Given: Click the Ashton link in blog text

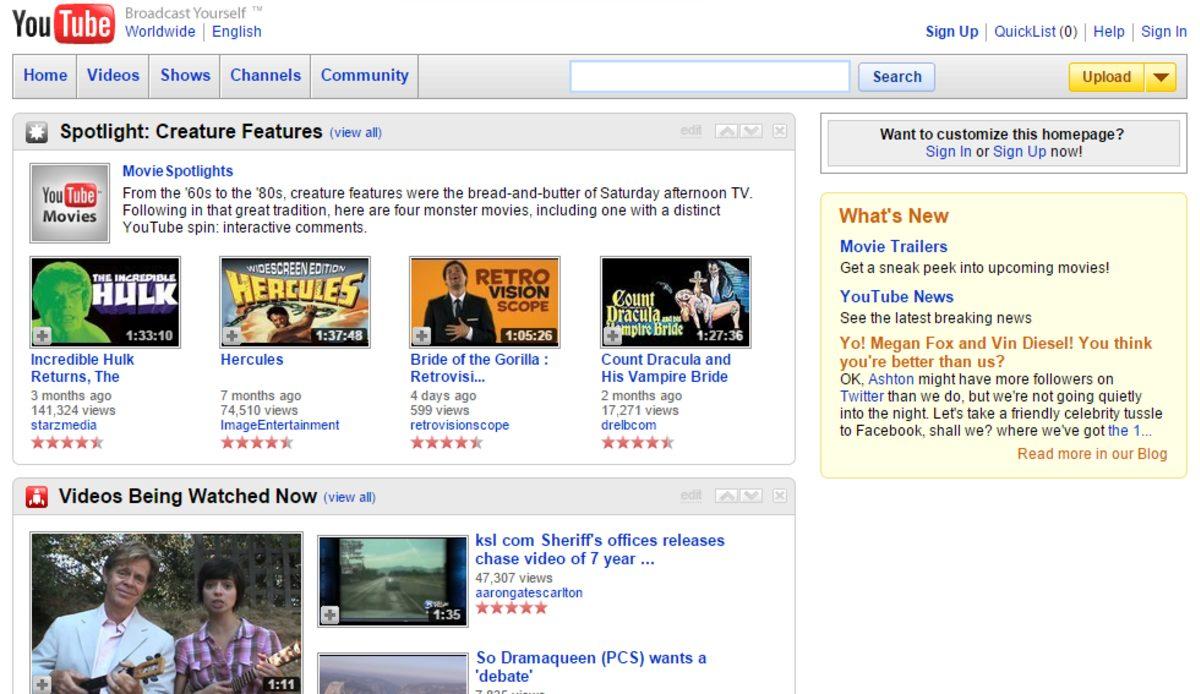Looking at the screenshot, I should [891, 379].
